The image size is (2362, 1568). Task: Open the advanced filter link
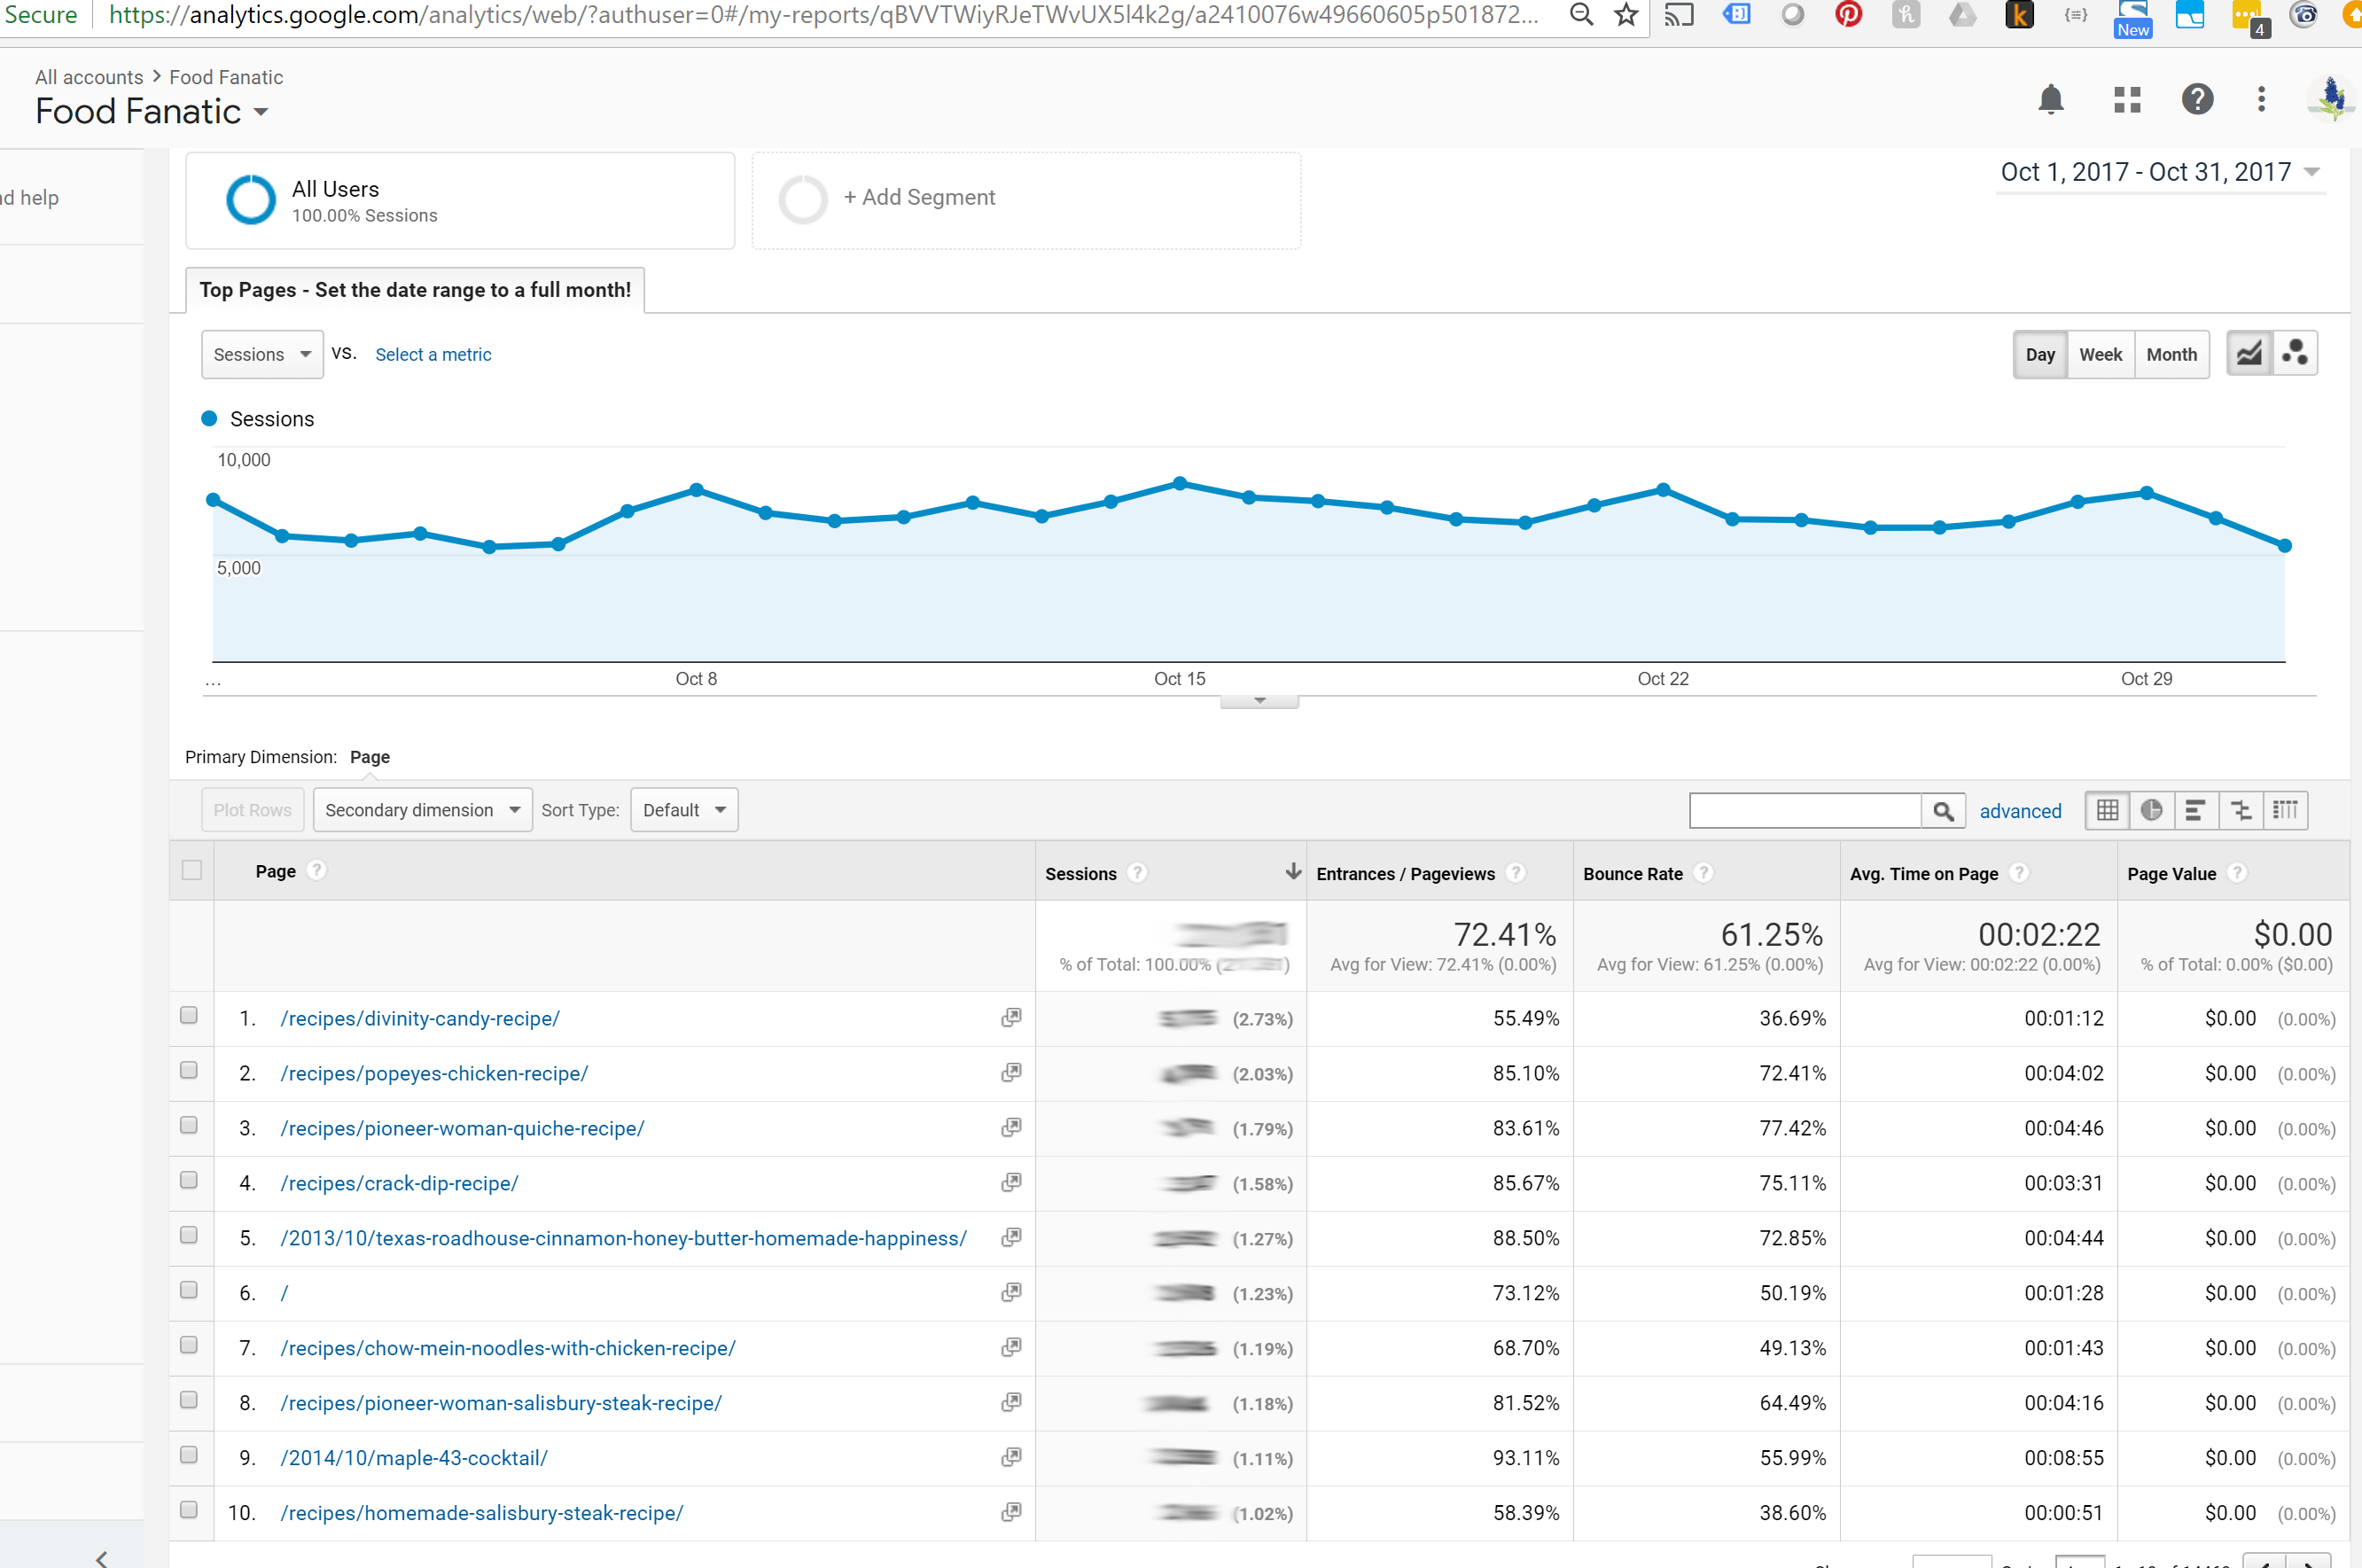[2020, 811]
